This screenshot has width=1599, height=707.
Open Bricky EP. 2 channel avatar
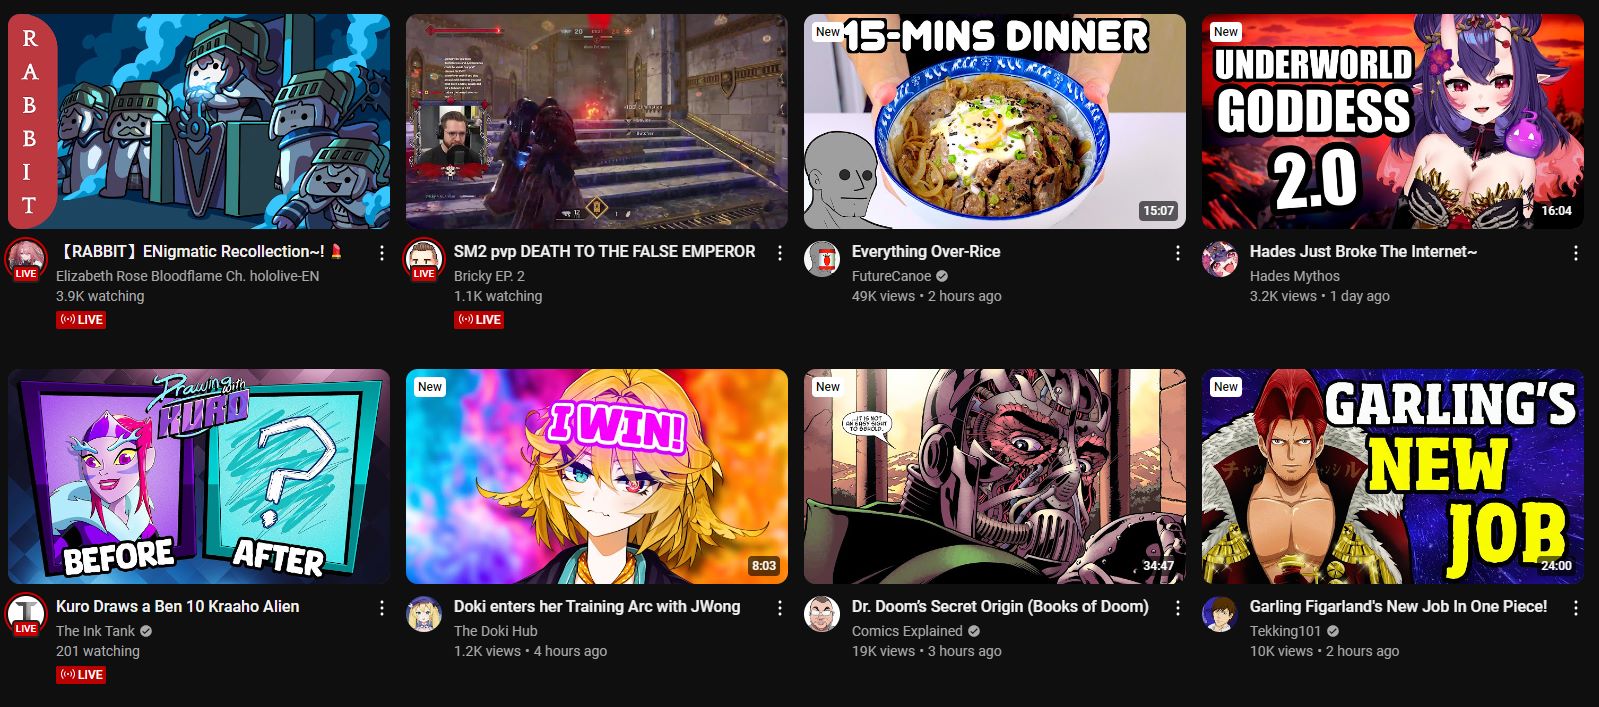click(x=424, y=259)
